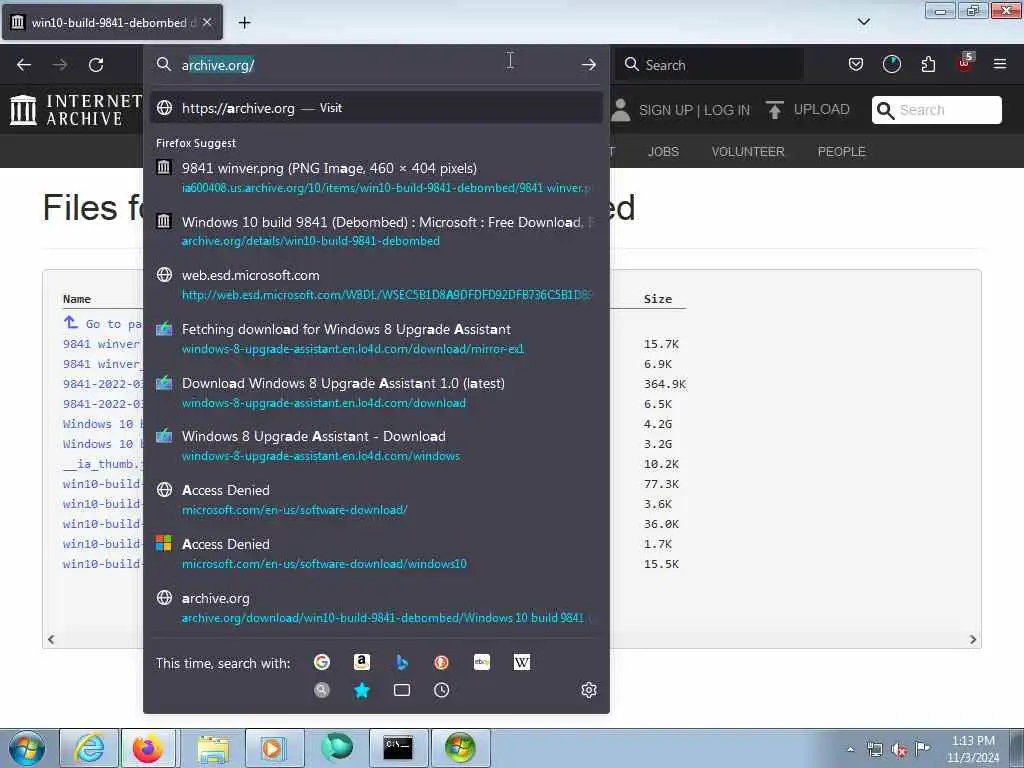
Task: Select the 9841 winver.png suggestion
Action: [376, 178]
